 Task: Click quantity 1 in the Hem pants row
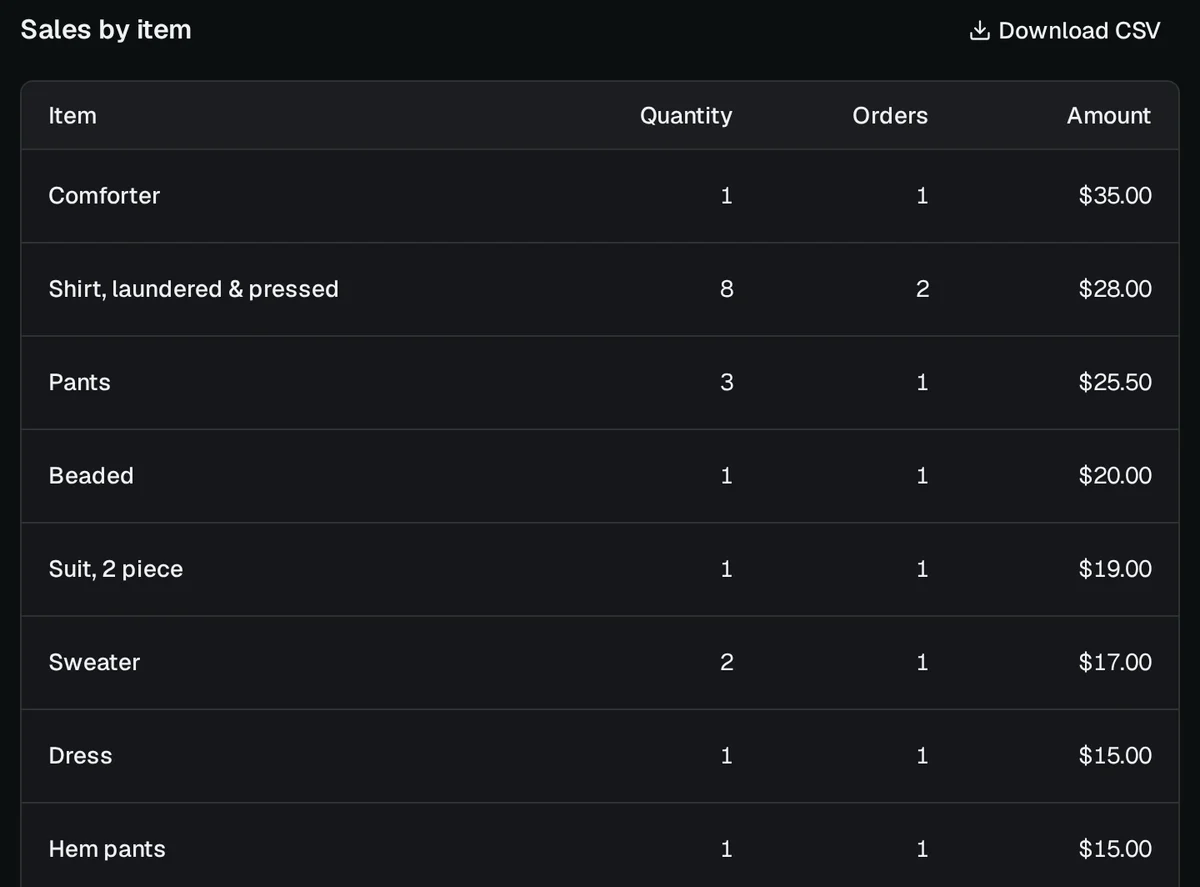point(726,849)
